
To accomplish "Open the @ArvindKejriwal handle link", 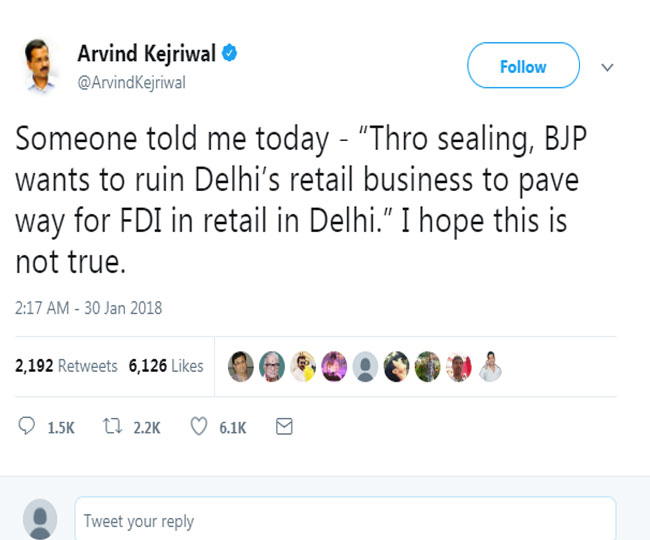I will point(131,83).
